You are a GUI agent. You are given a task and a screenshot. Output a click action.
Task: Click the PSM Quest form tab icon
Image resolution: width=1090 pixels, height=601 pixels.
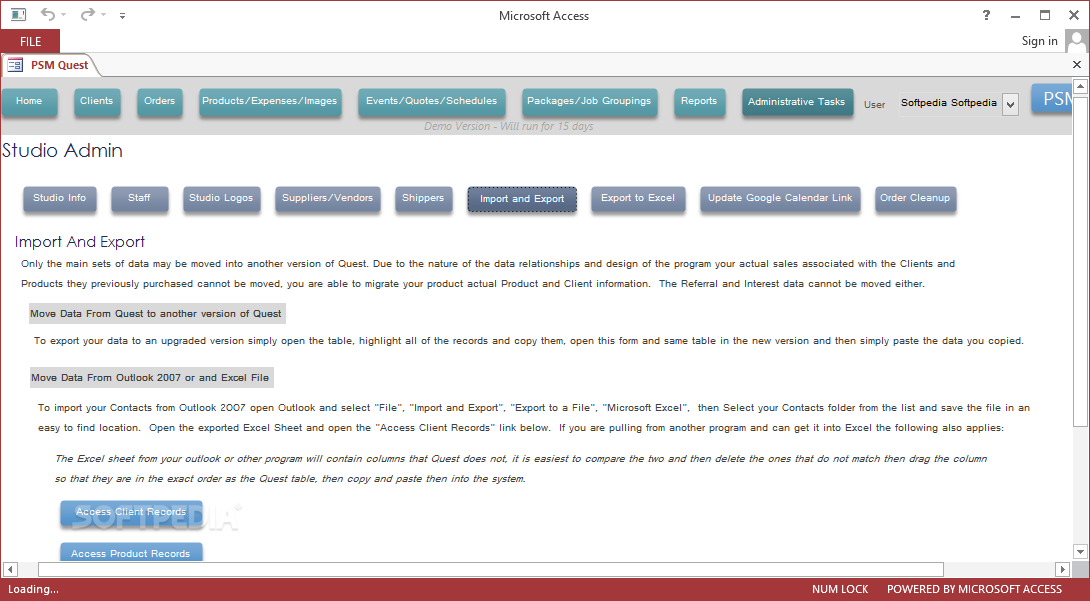(x=15, y=65)
